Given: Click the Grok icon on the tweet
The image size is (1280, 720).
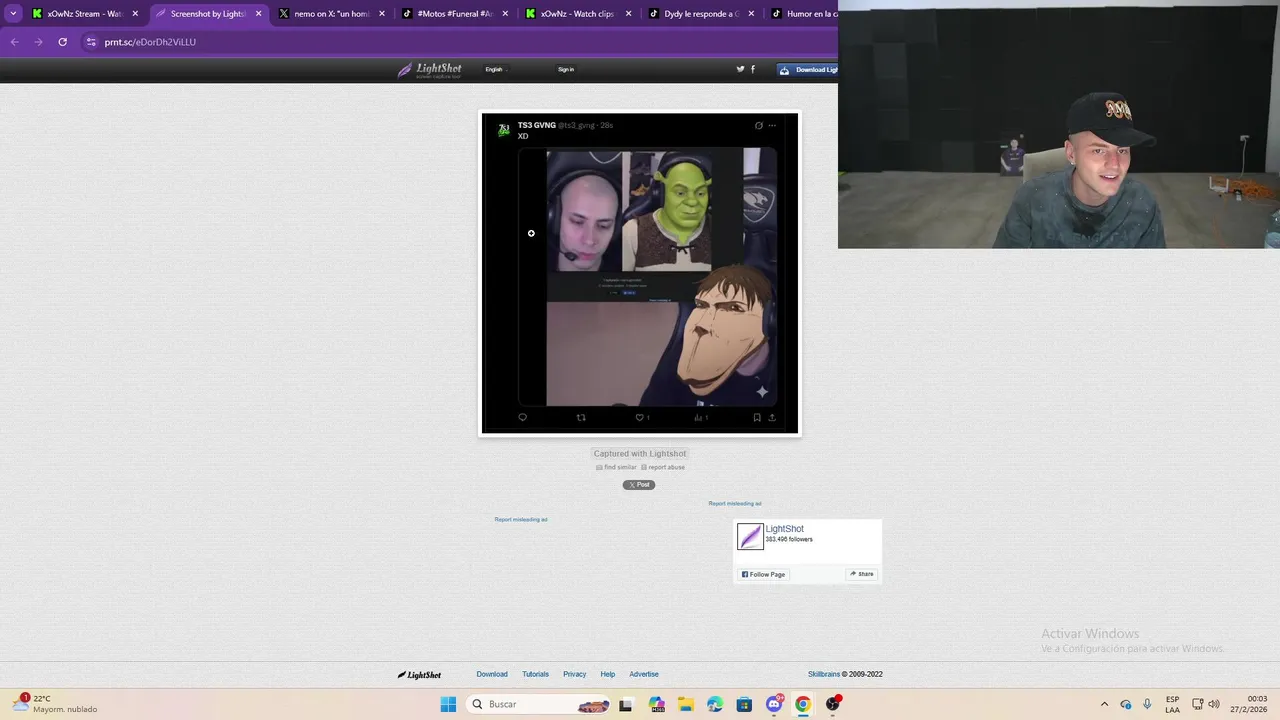Looking at the screenshot, I should click(758, 125).
